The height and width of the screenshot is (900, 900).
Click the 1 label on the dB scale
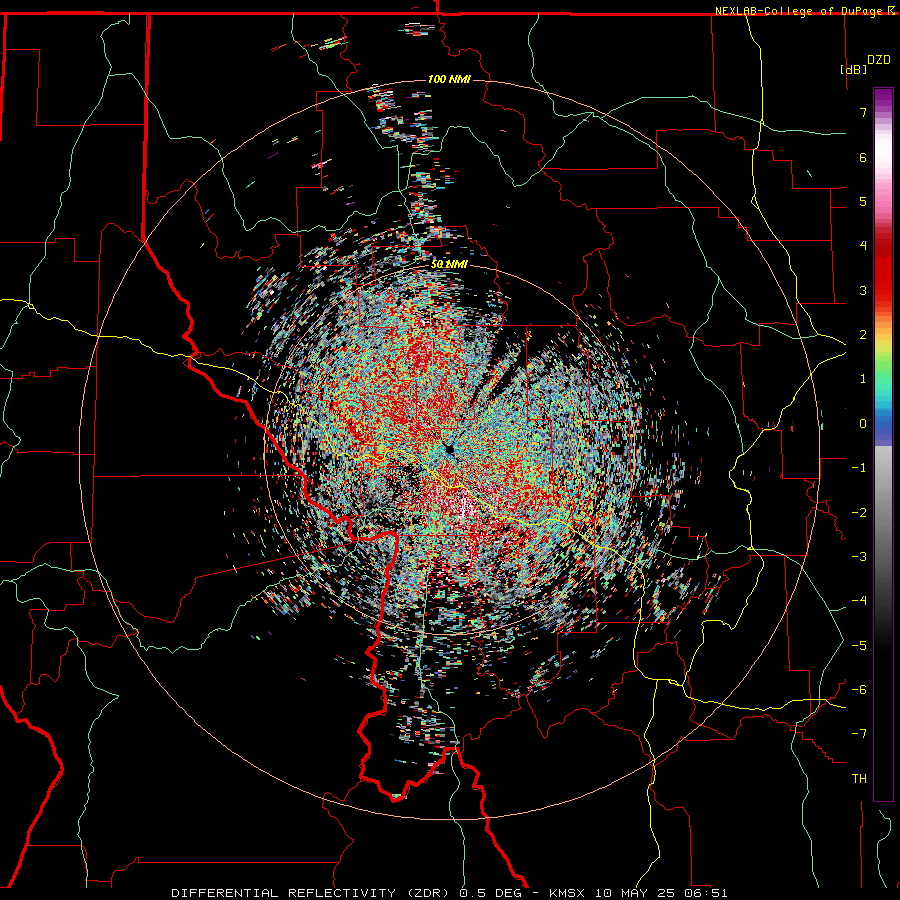click(x=863, y=379)
